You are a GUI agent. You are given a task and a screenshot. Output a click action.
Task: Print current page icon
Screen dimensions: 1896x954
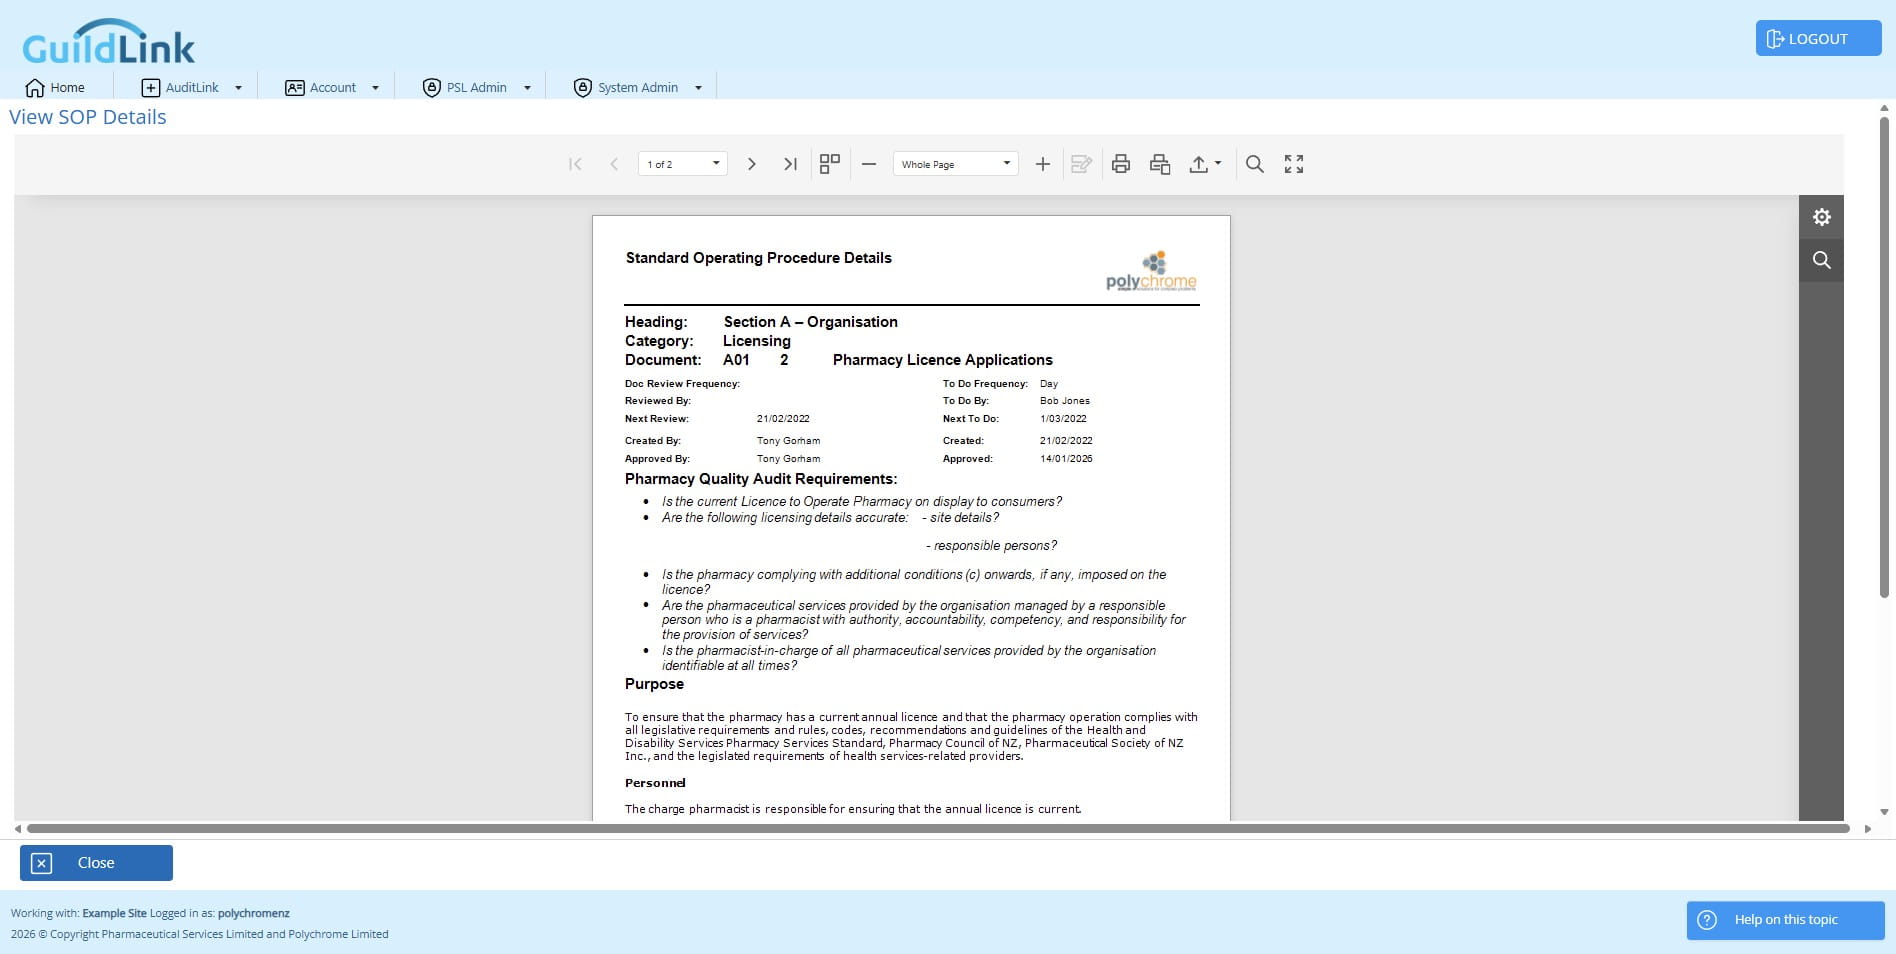[1160, 164]
